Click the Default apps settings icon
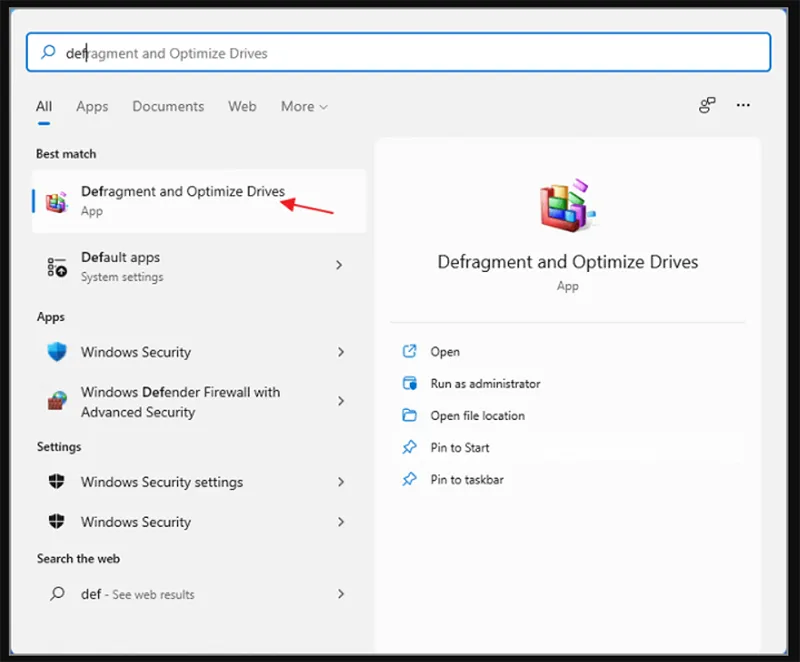Viewport: 800px width, 662px height. 57,267
